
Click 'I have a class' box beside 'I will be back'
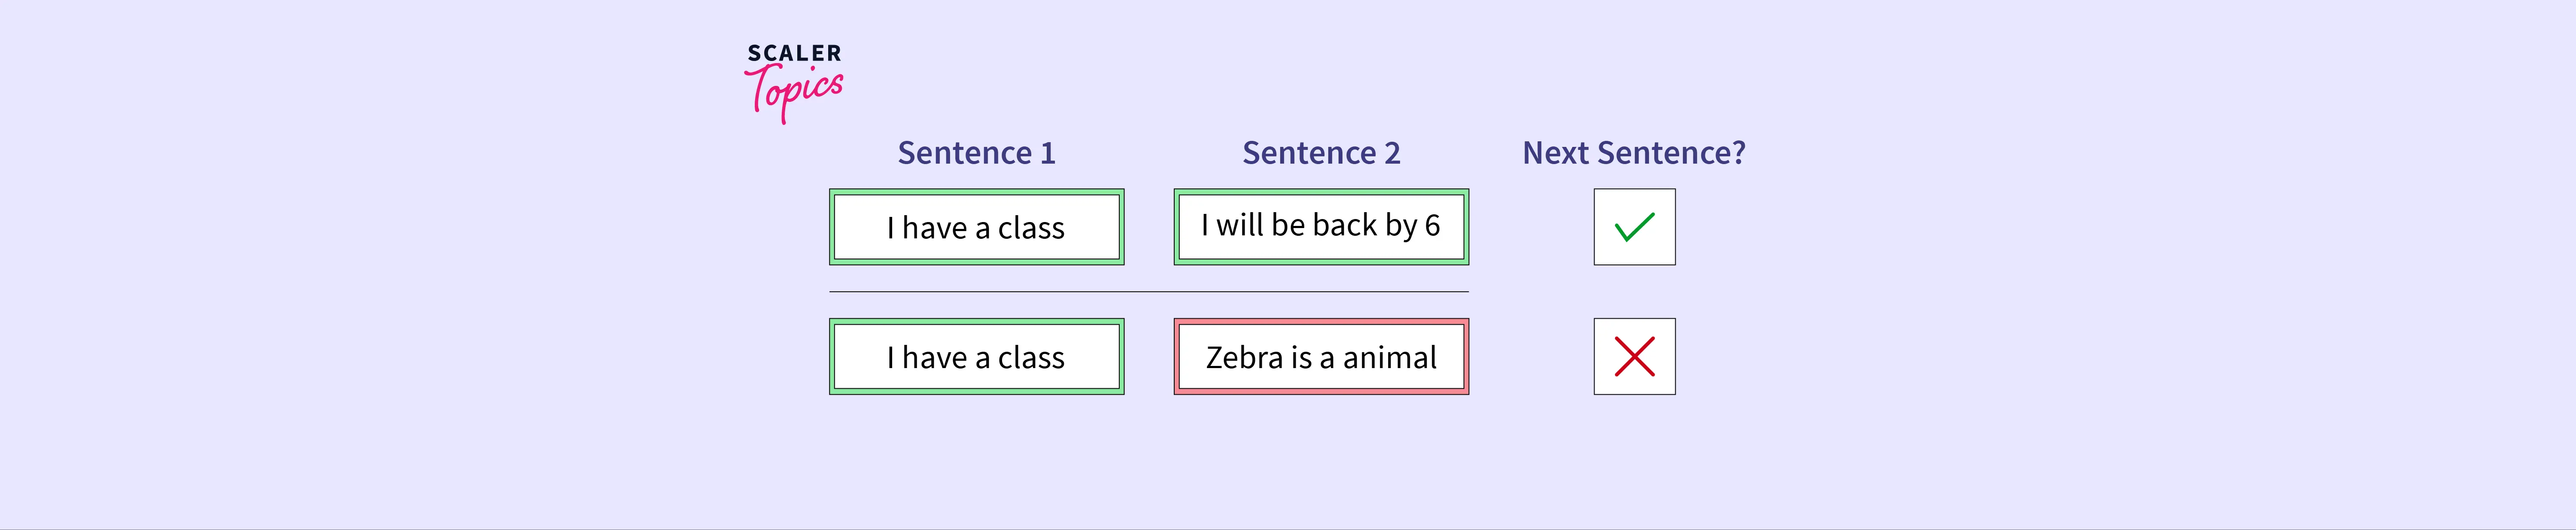pos(976,227)
